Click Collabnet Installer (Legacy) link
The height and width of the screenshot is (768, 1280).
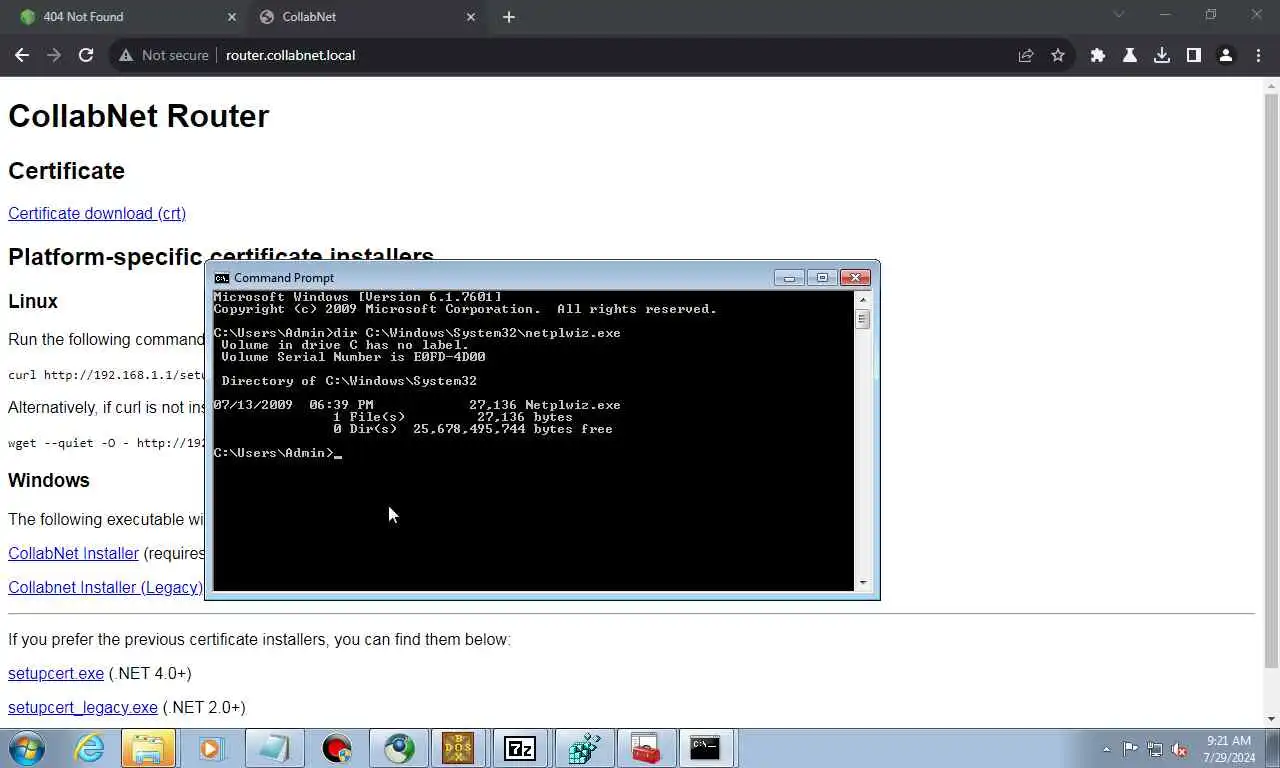105,587
